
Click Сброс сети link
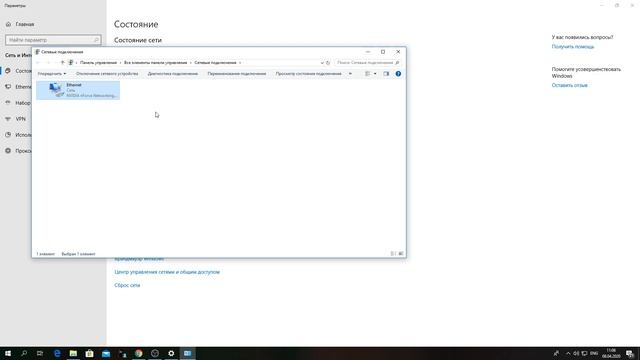(127, 285)
